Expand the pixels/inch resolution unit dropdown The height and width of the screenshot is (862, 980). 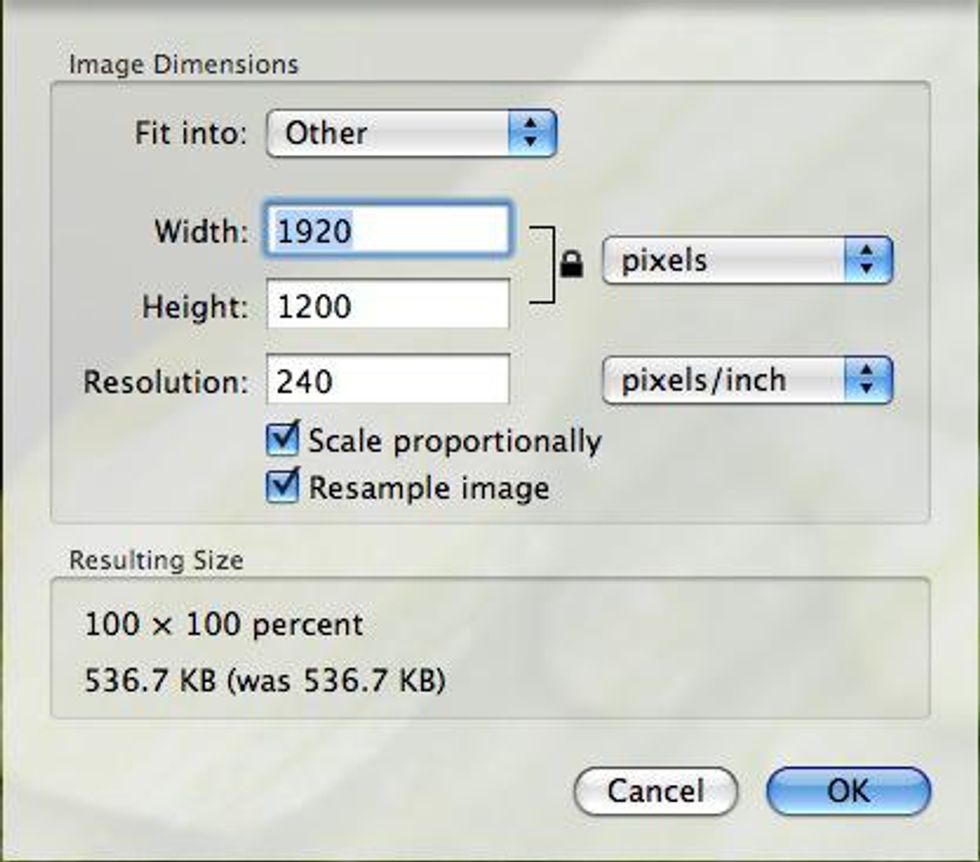(746, 381)
